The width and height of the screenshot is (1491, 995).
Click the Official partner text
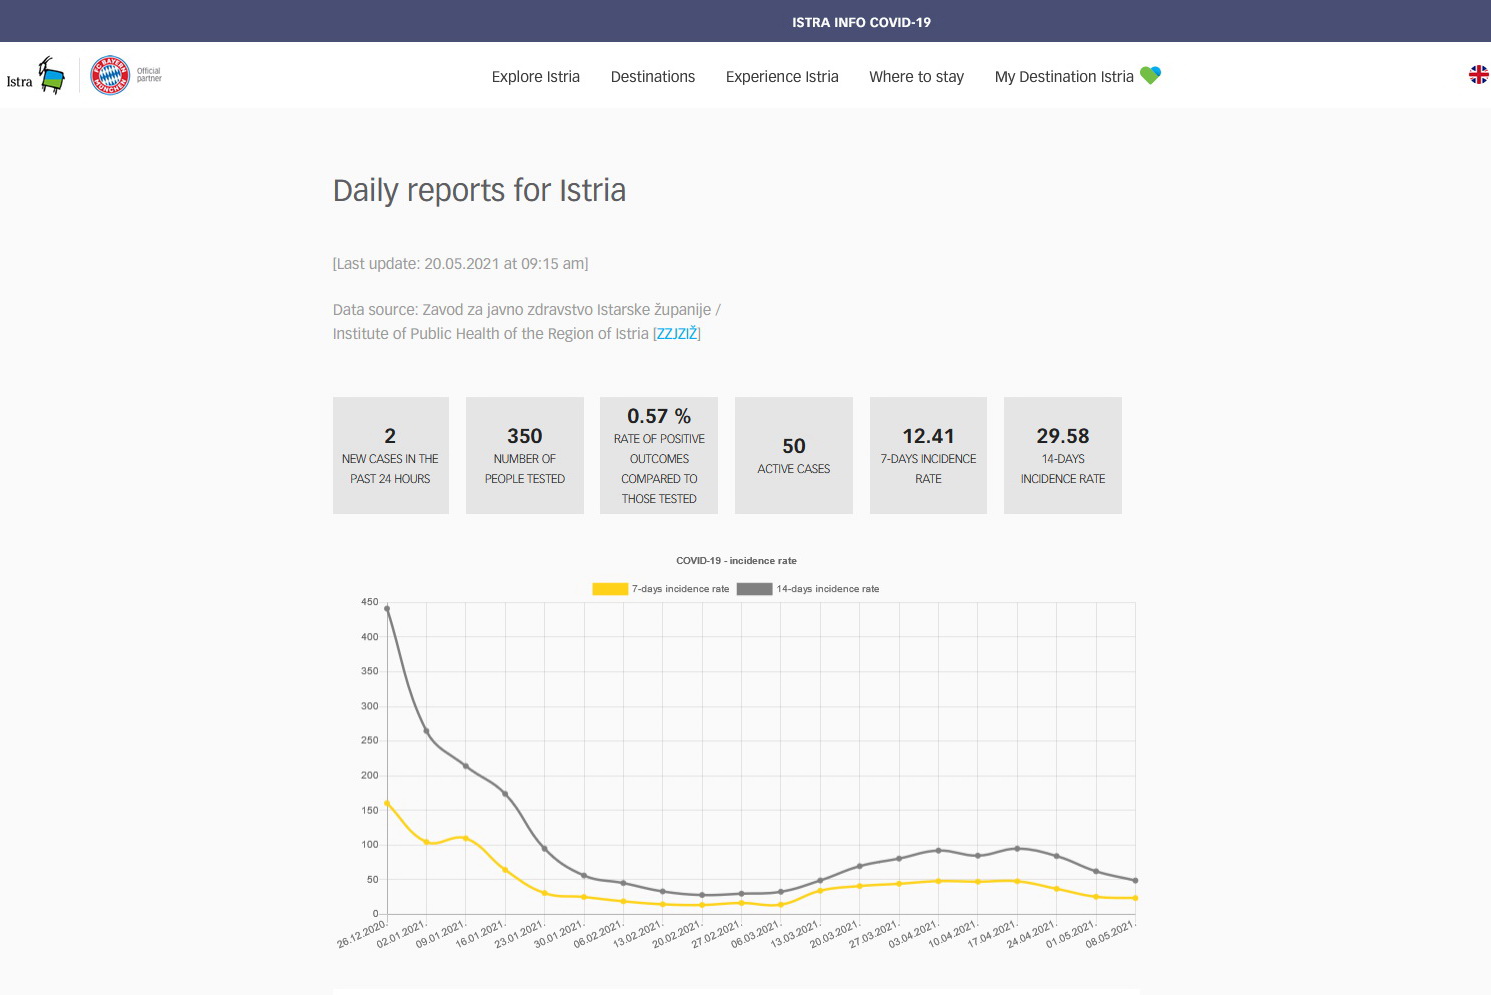click(x=149, y=75)
